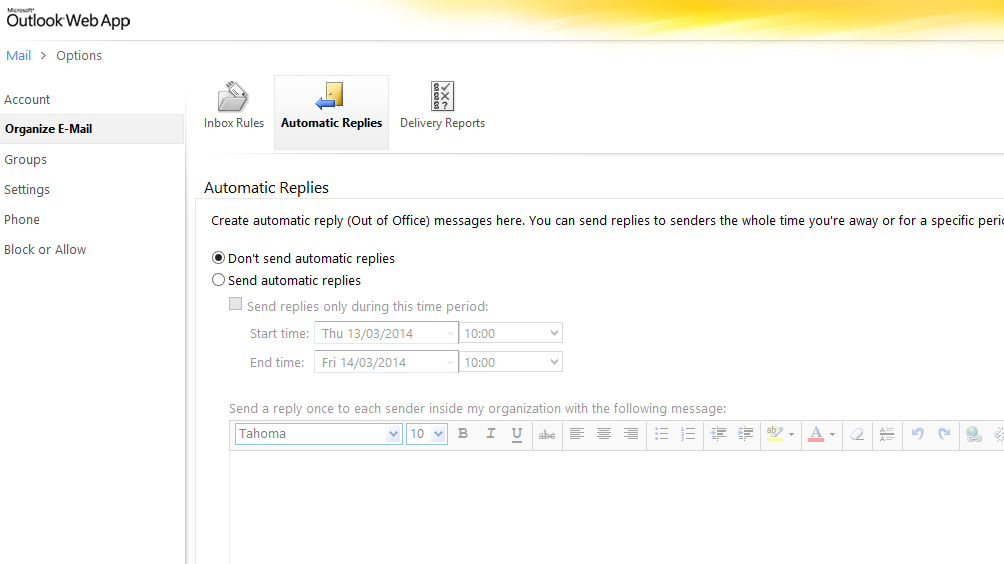Expand font color options arrow
Image resolution: width=1004 pixels, height=564 pixels.
(832, 435)
